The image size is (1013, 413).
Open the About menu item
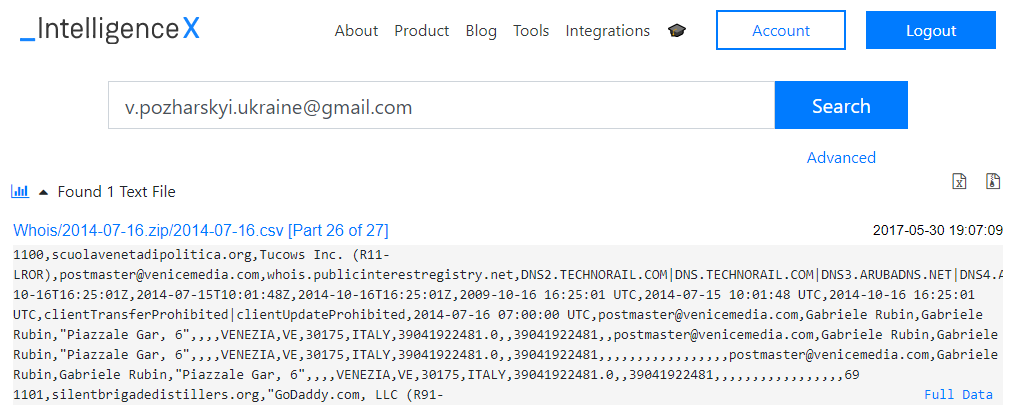pyautogui.click(x=356, y=31)
